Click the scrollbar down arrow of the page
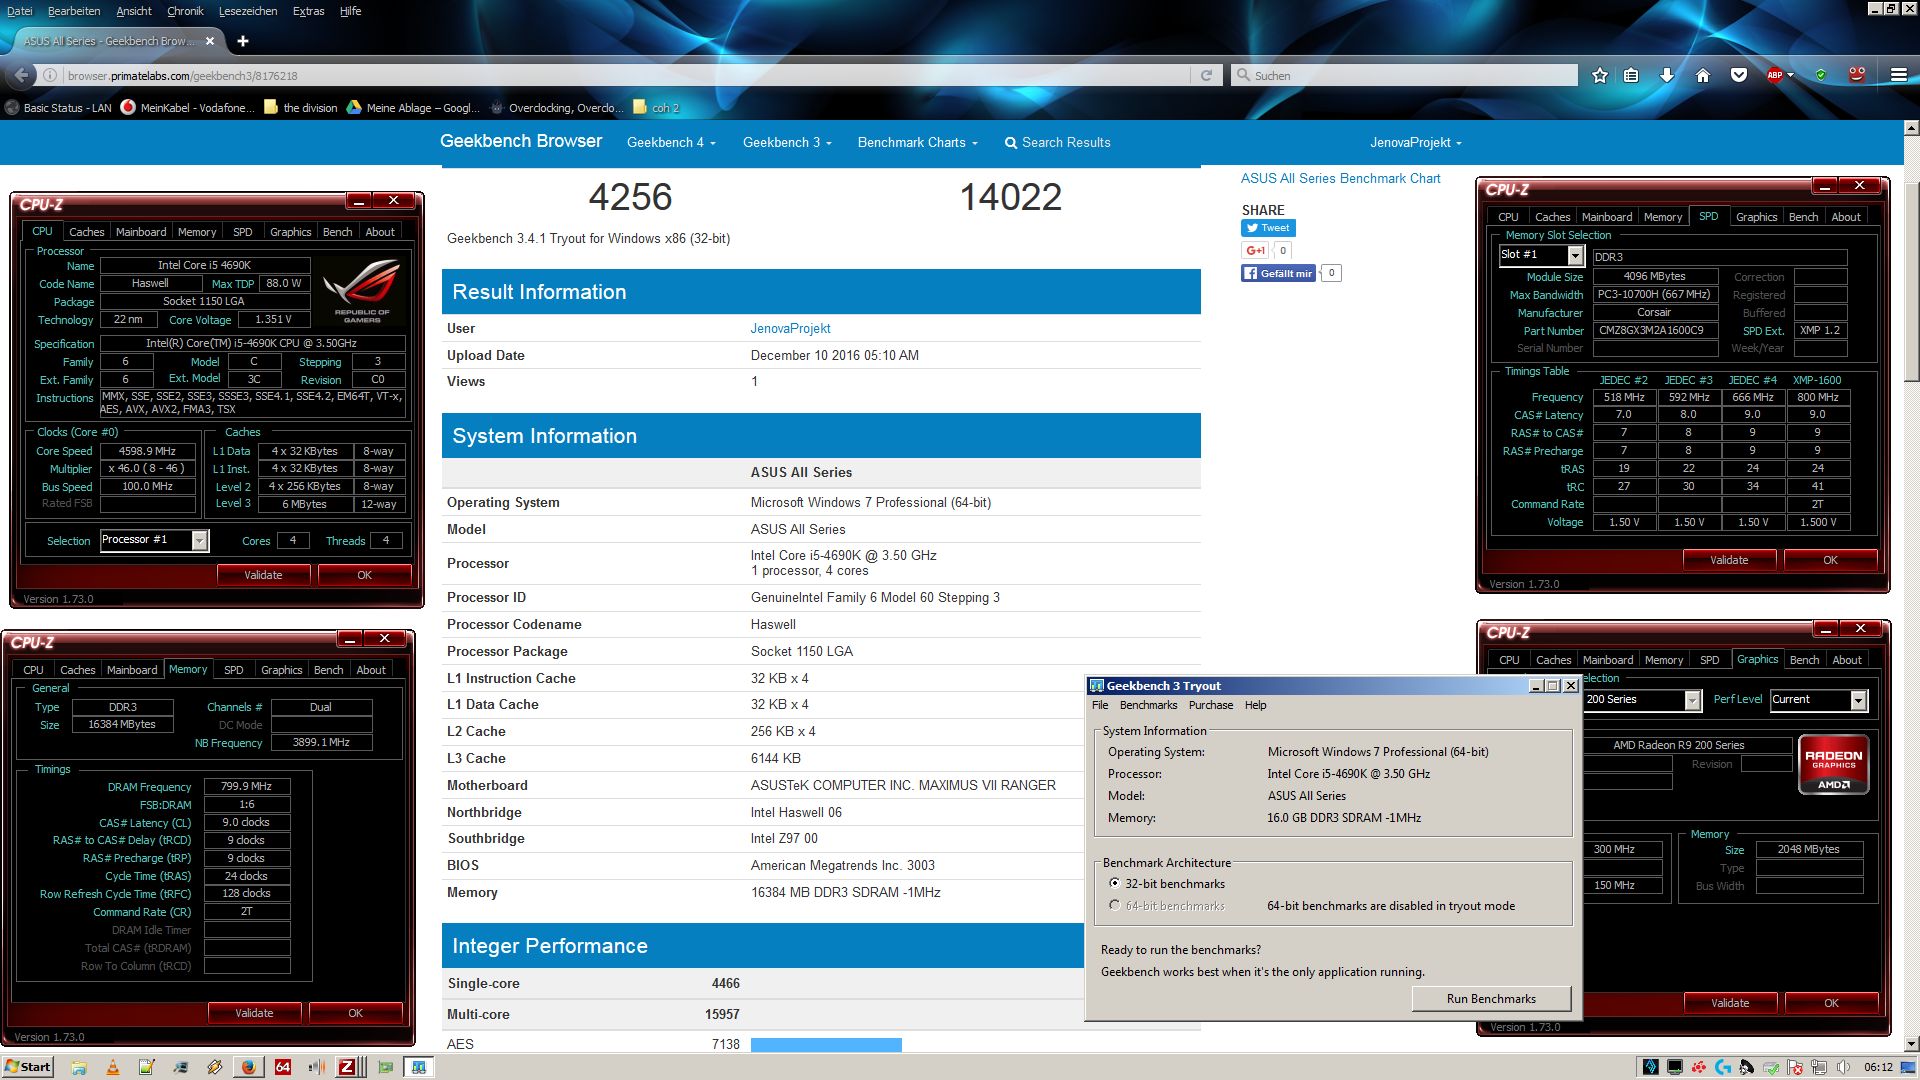Viewport: 1920px width, 1080px height. click(x=1911, y=1044)
